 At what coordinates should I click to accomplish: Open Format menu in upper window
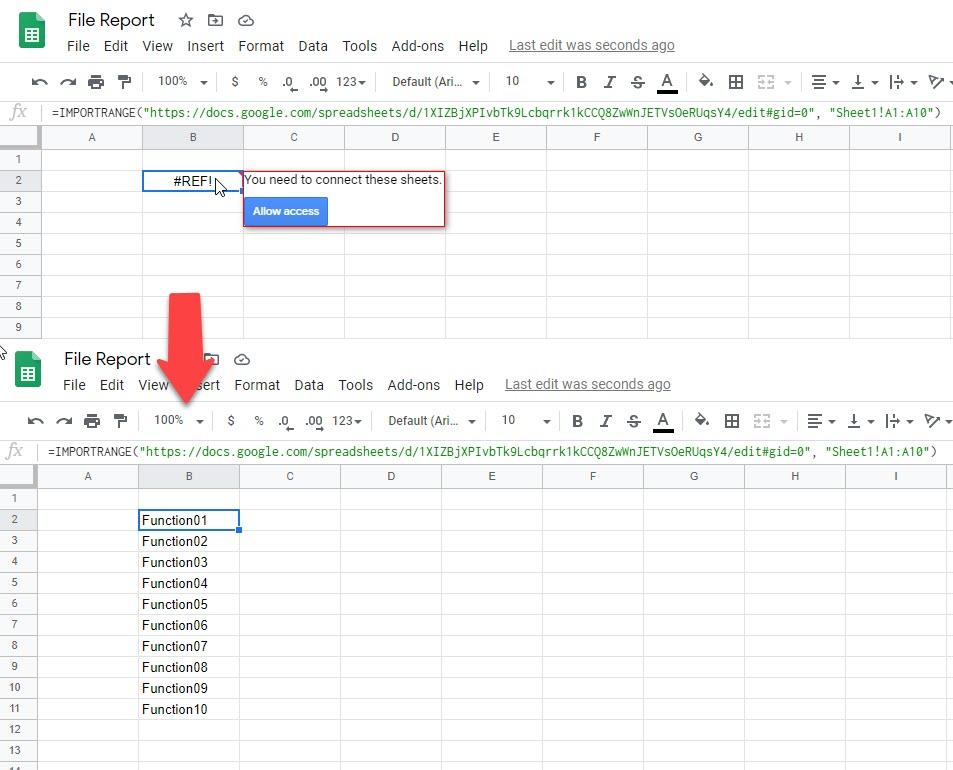tap(261, 46)
